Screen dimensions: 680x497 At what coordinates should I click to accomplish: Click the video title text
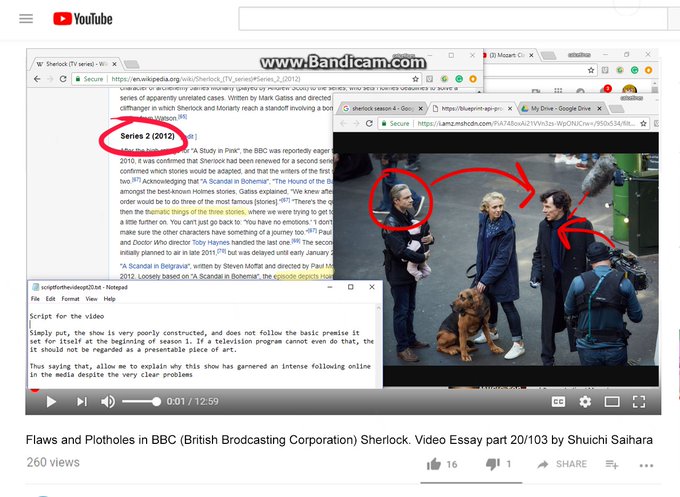click(x=339, y=440)
